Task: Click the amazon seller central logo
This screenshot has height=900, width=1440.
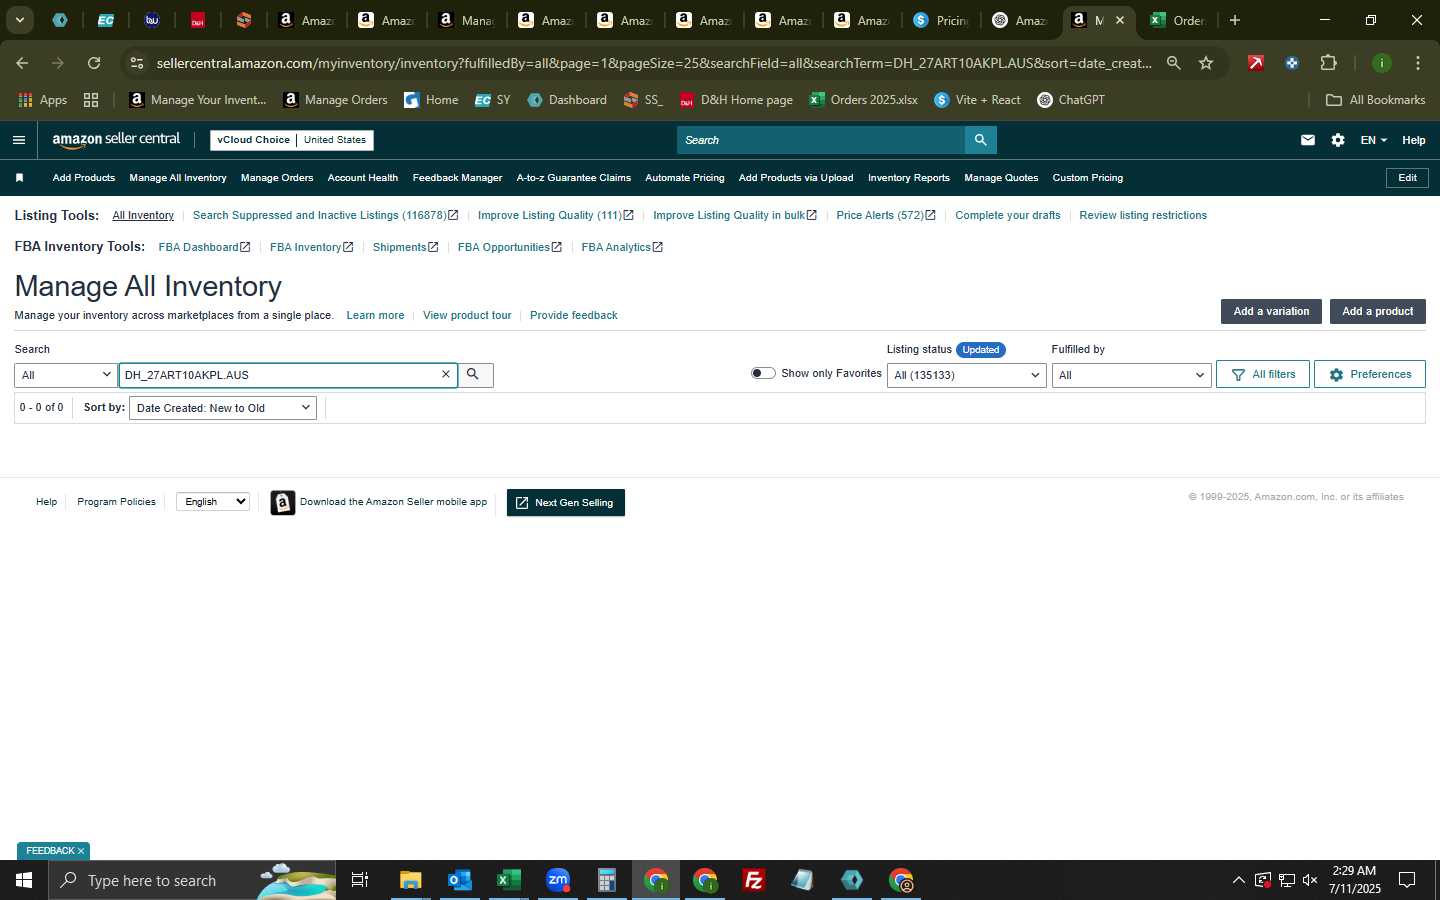Action: point(116,140)
